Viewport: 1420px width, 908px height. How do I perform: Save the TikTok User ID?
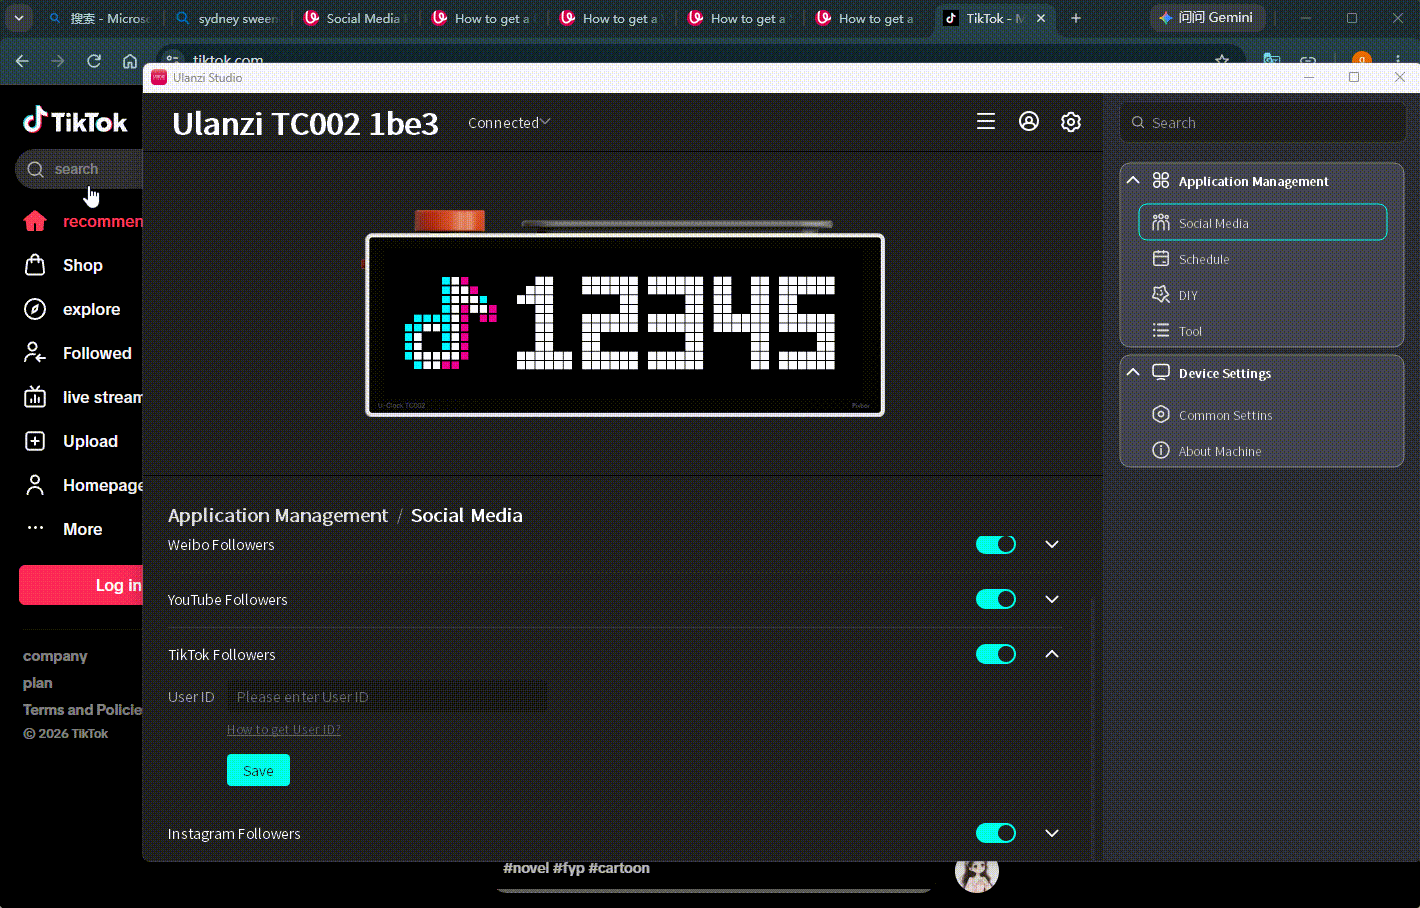pyautogui.click(x=258, y=770)
